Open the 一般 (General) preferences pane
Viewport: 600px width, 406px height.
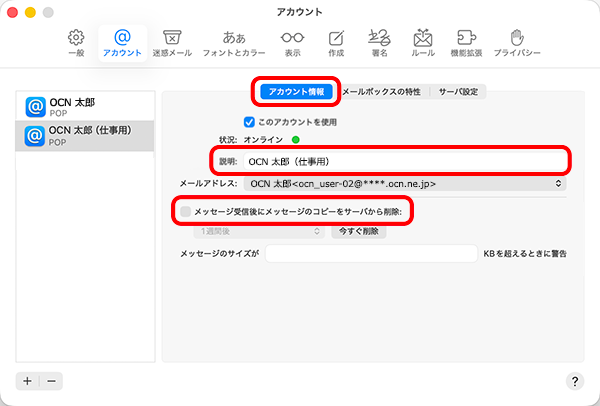77,42
